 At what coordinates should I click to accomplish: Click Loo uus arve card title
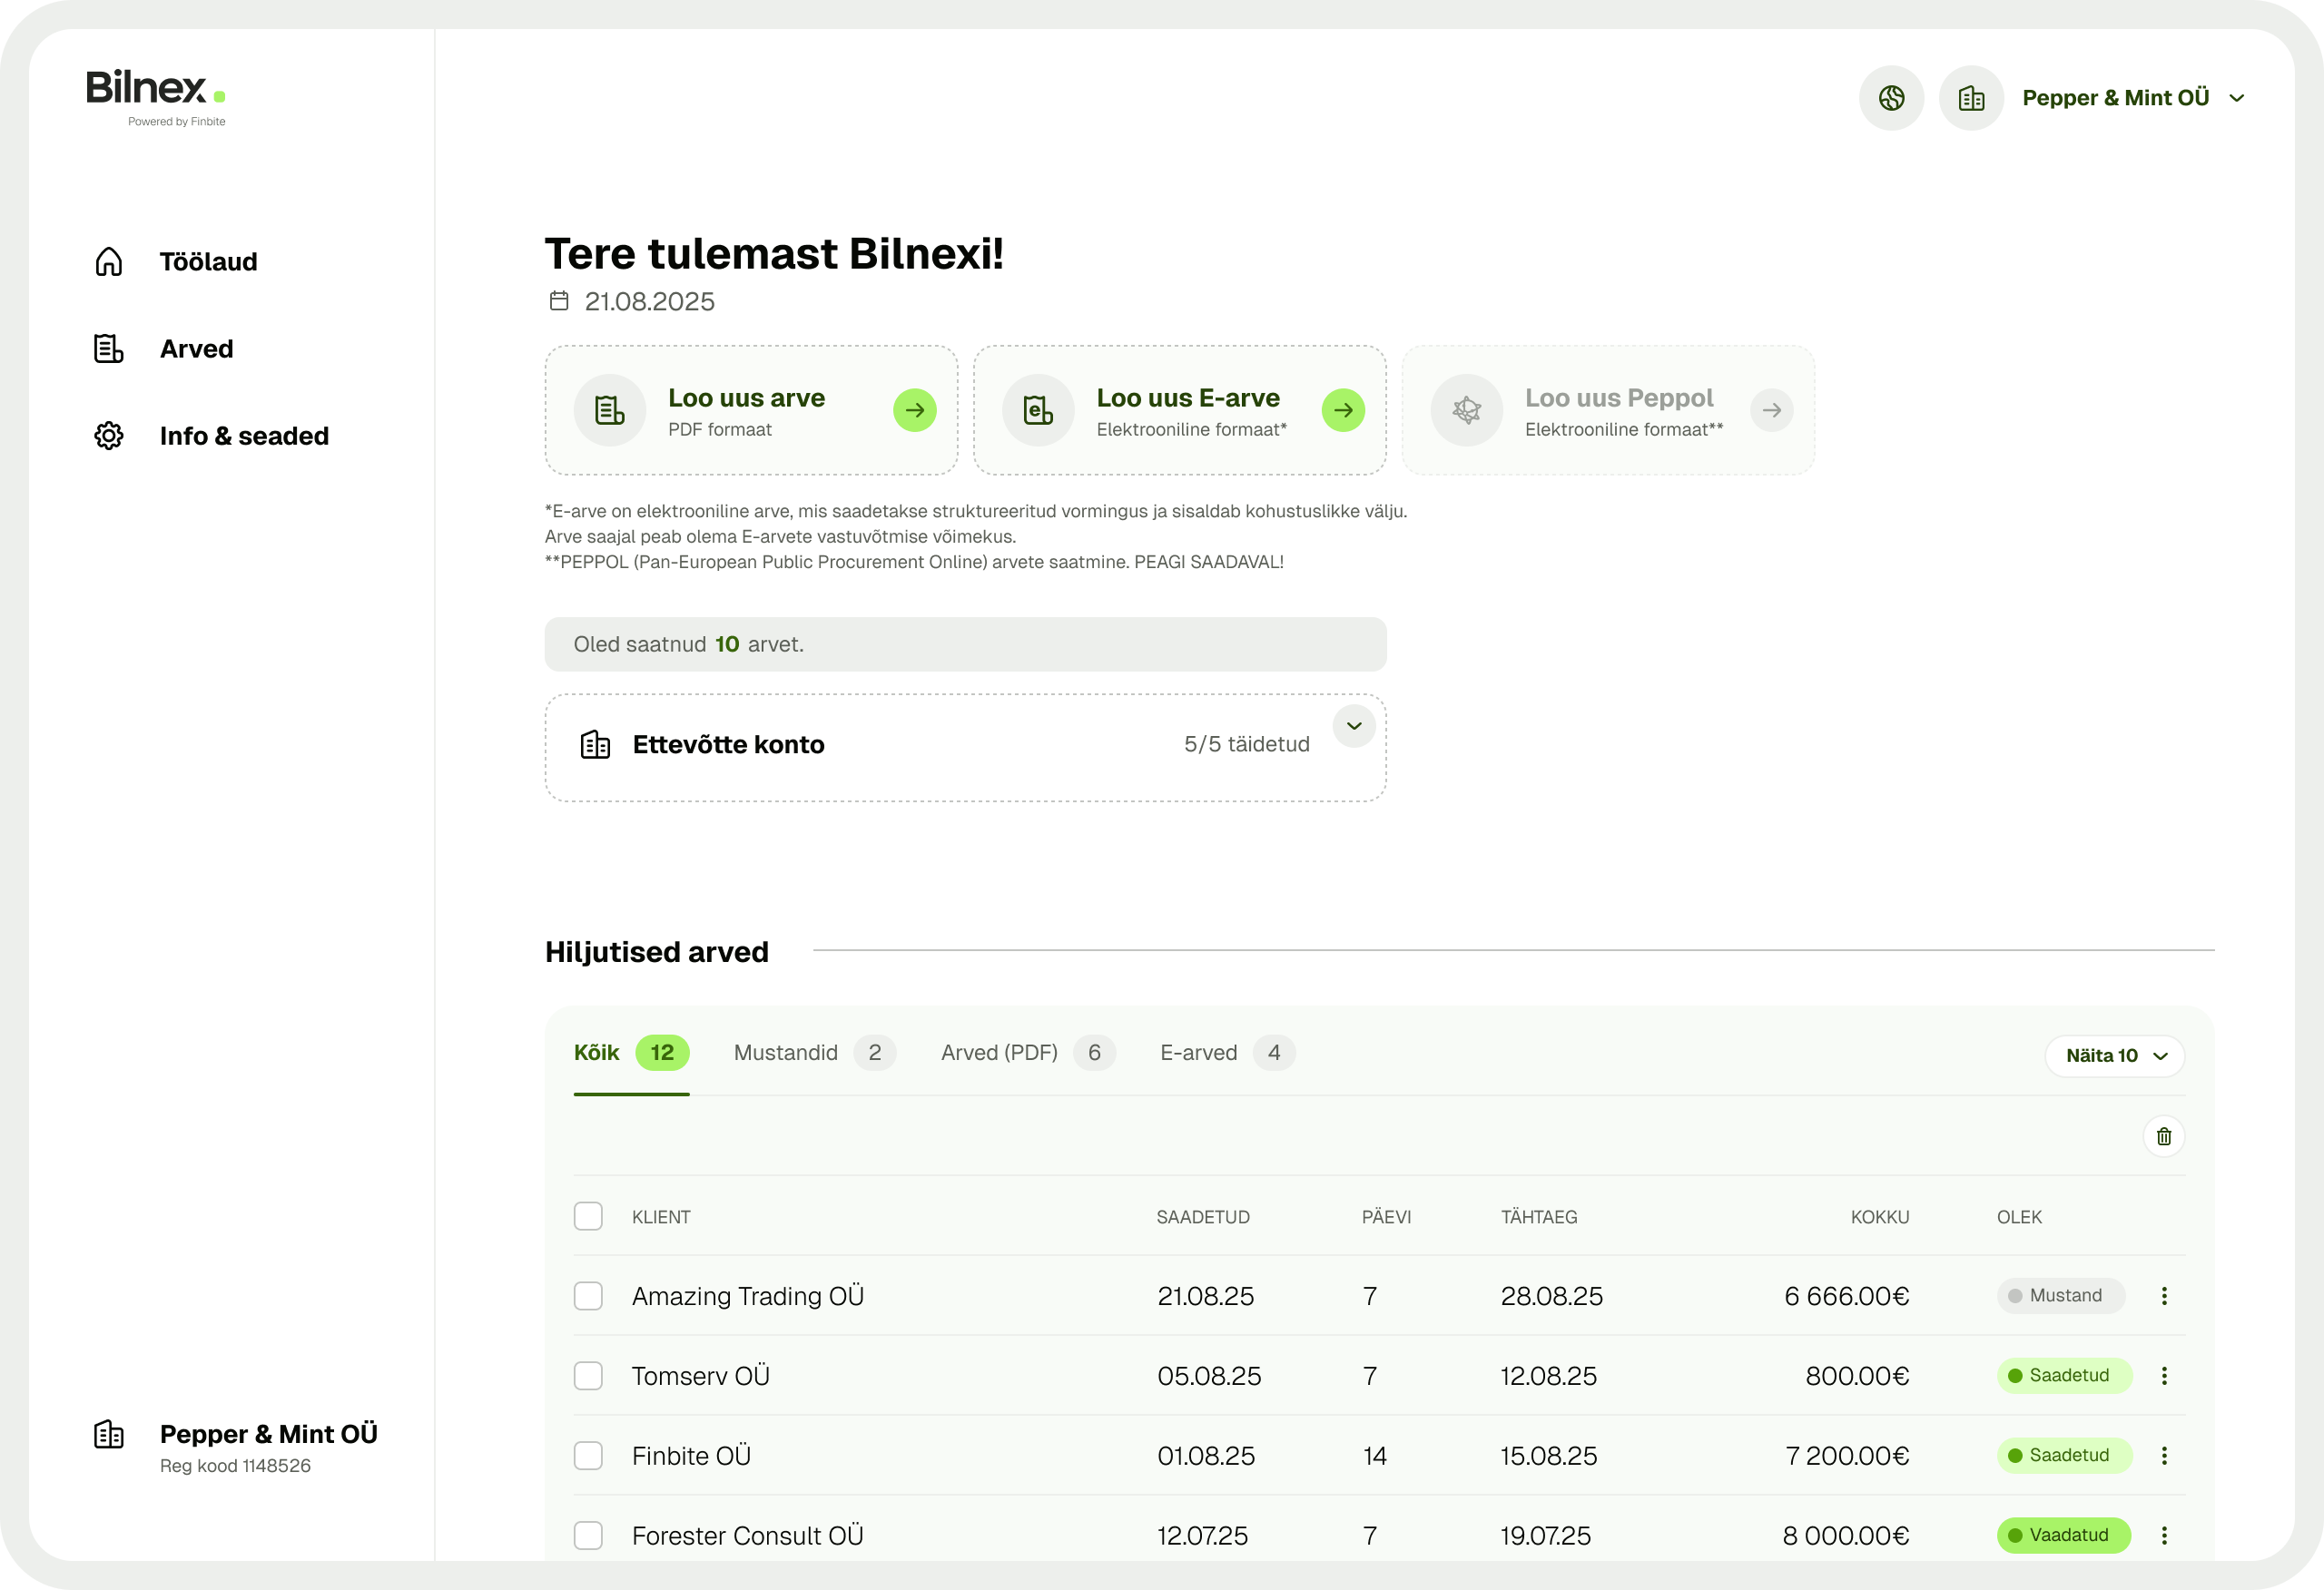pyautogui.click(x=746, y=398)
